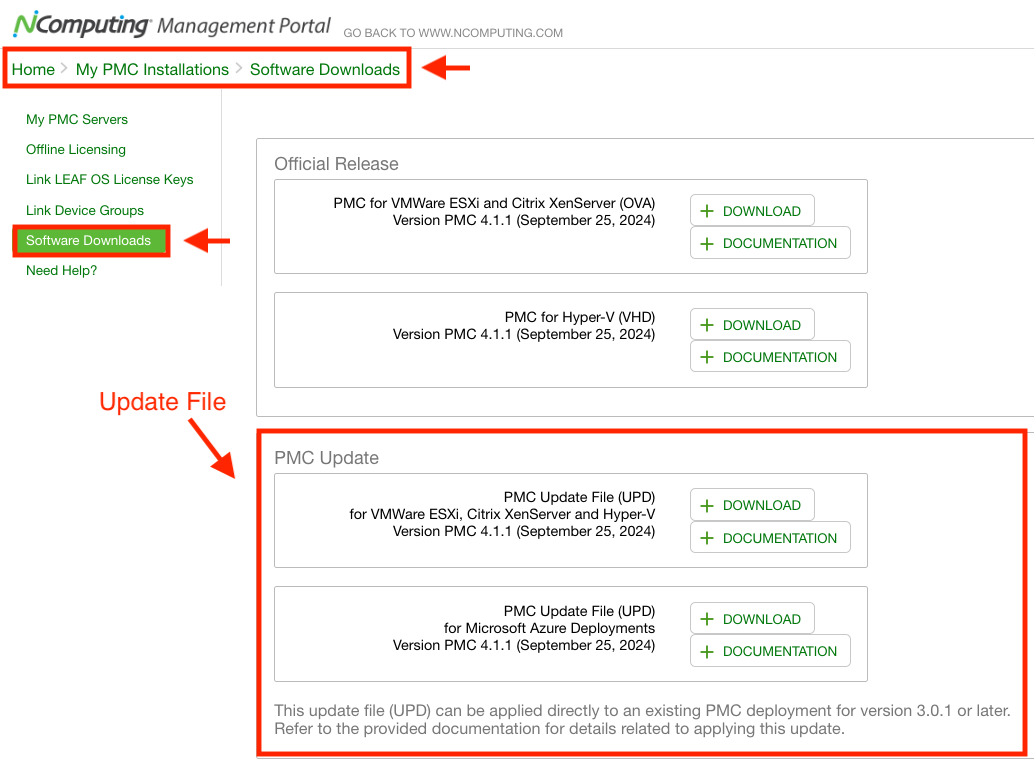Follow Go Back to www.ncomputing.com link

[453, 33]
